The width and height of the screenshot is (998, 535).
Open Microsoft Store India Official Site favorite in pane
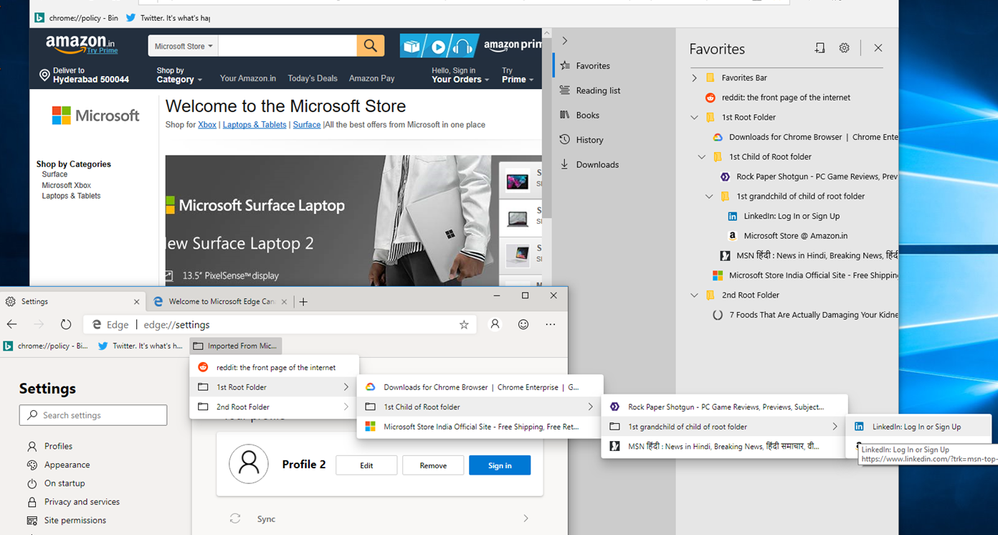(805, 275)
